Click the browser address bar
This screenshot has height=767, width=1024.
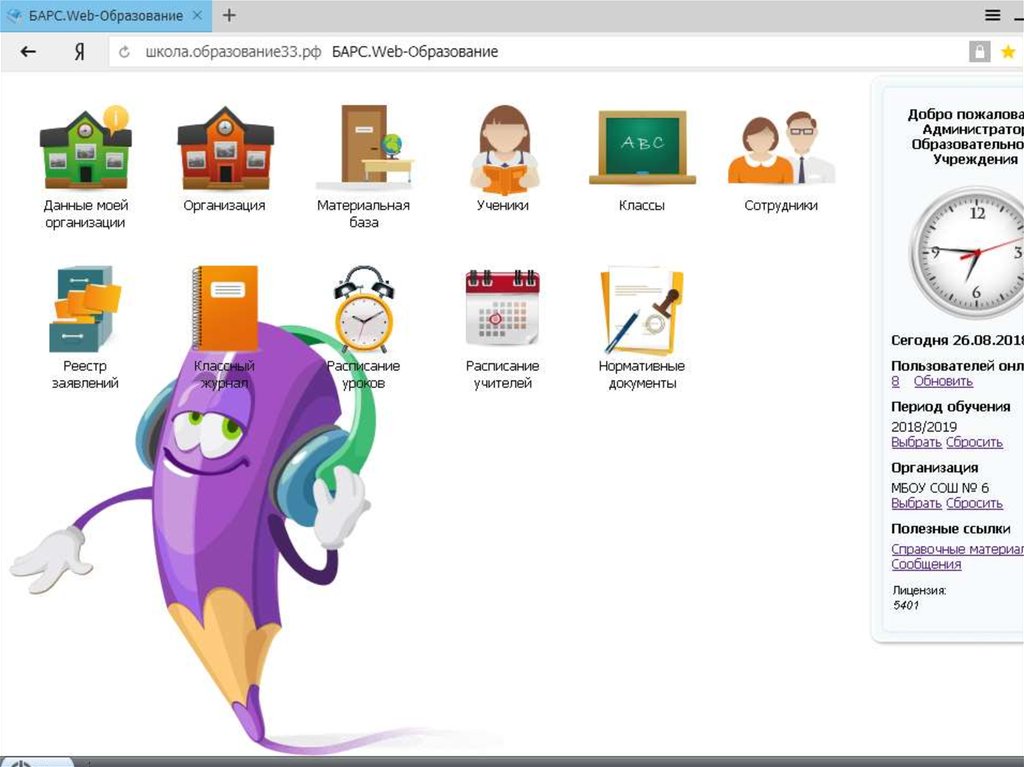[540, 52]
